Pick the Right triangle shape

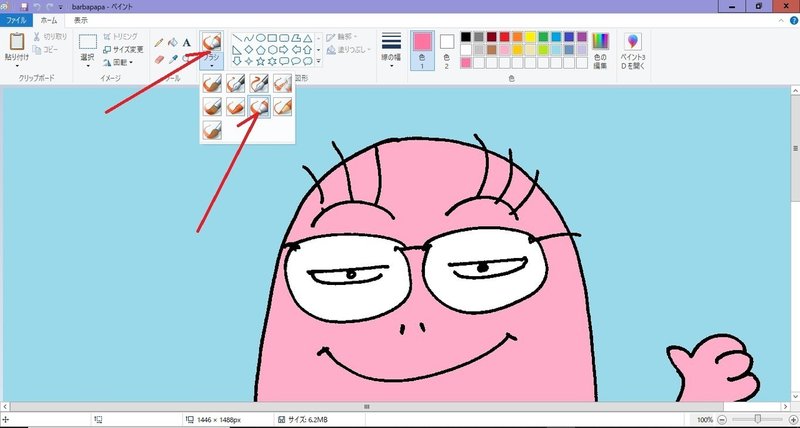click(237, 50)
